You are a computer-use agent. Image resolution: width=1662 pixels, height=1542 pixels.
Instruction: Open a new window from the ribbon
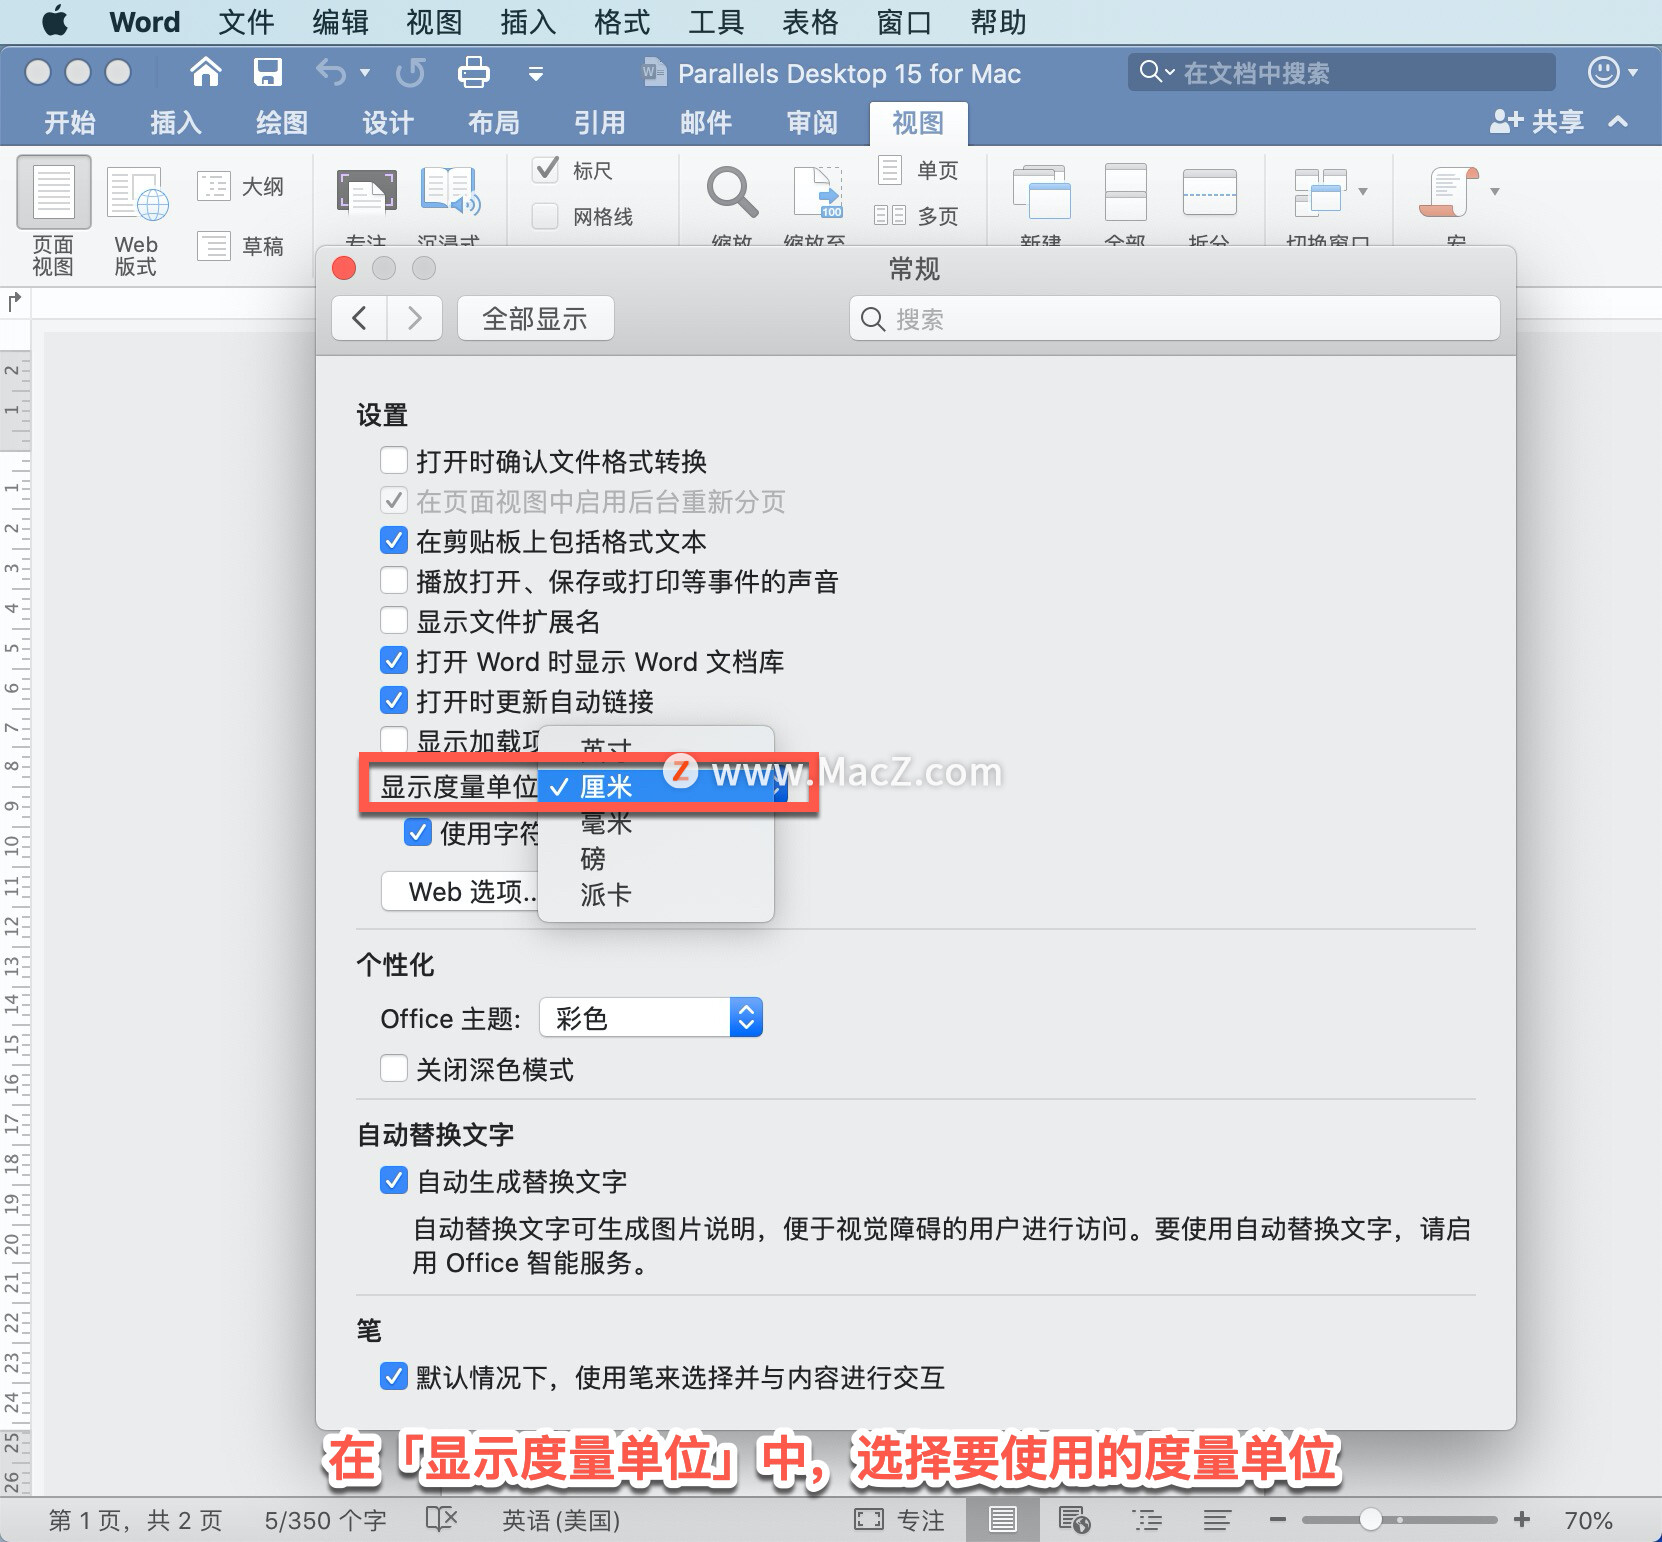1041,192
